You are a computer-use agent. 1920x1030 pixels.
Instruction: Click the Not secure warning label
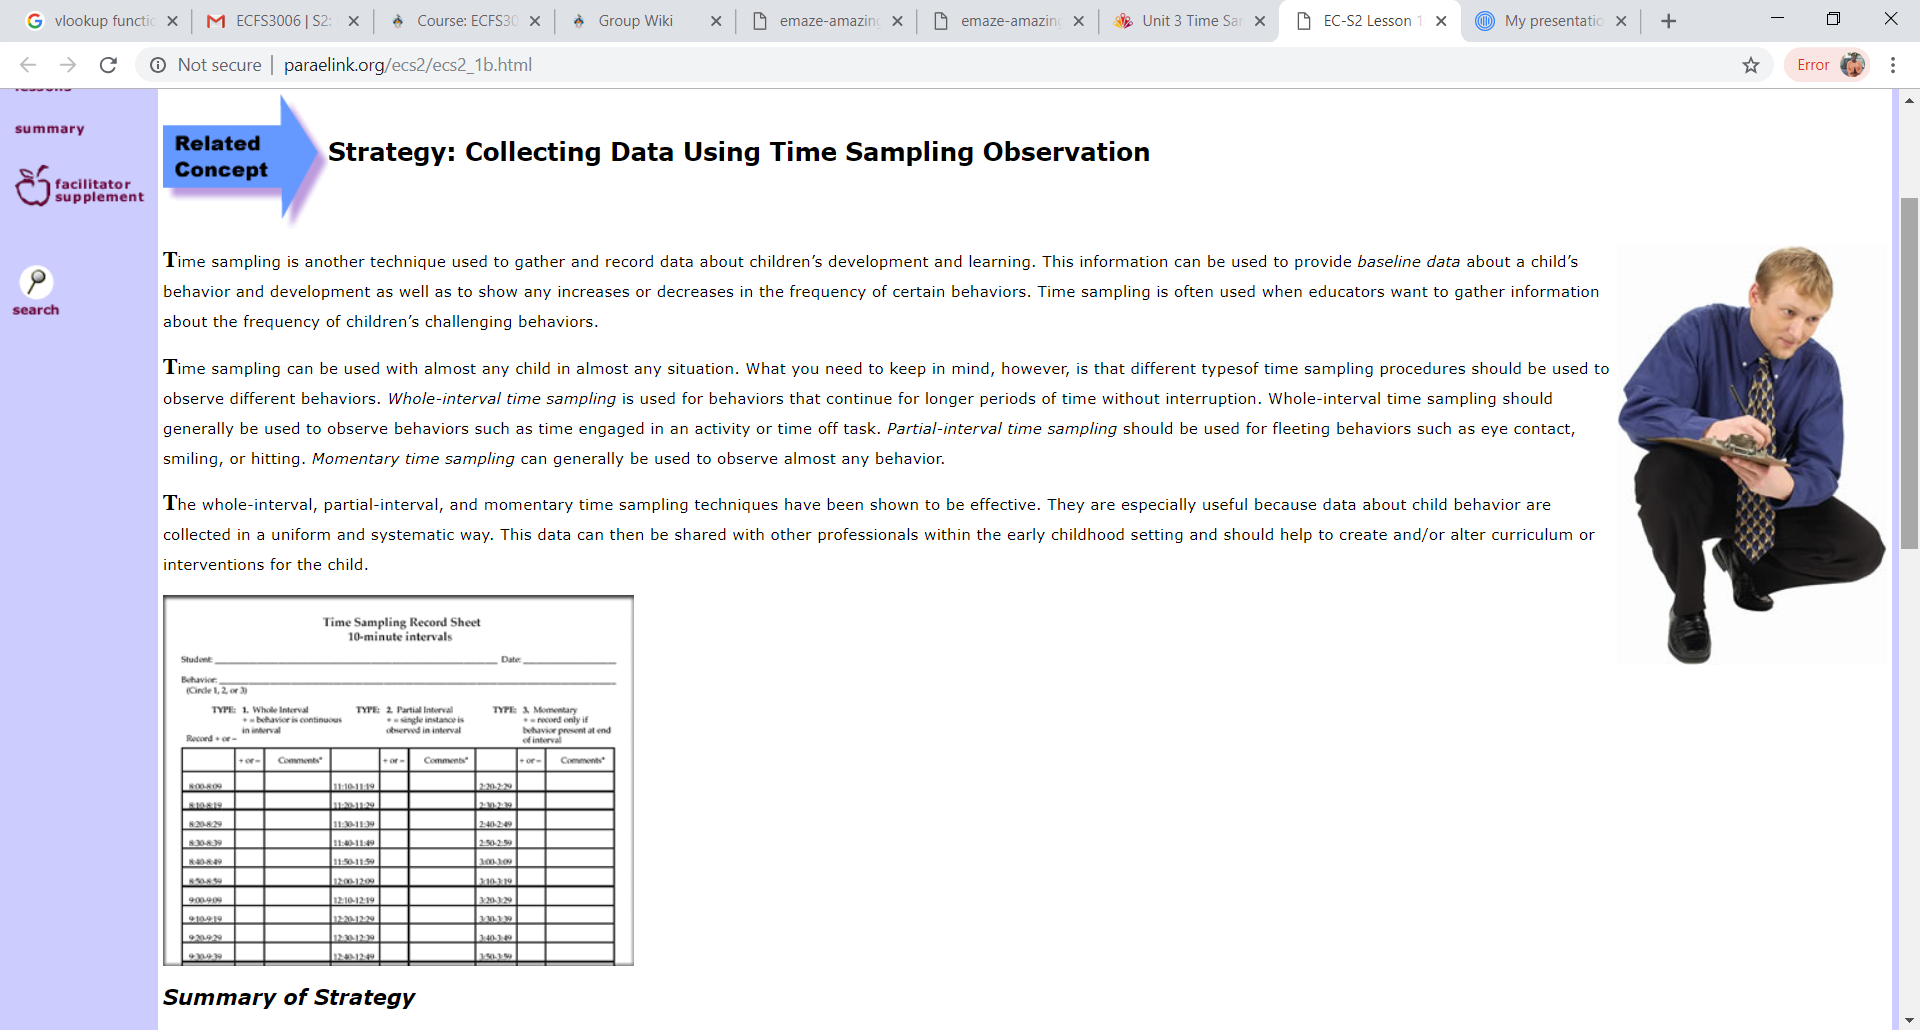pyautogui.click(x=218, y=65)
